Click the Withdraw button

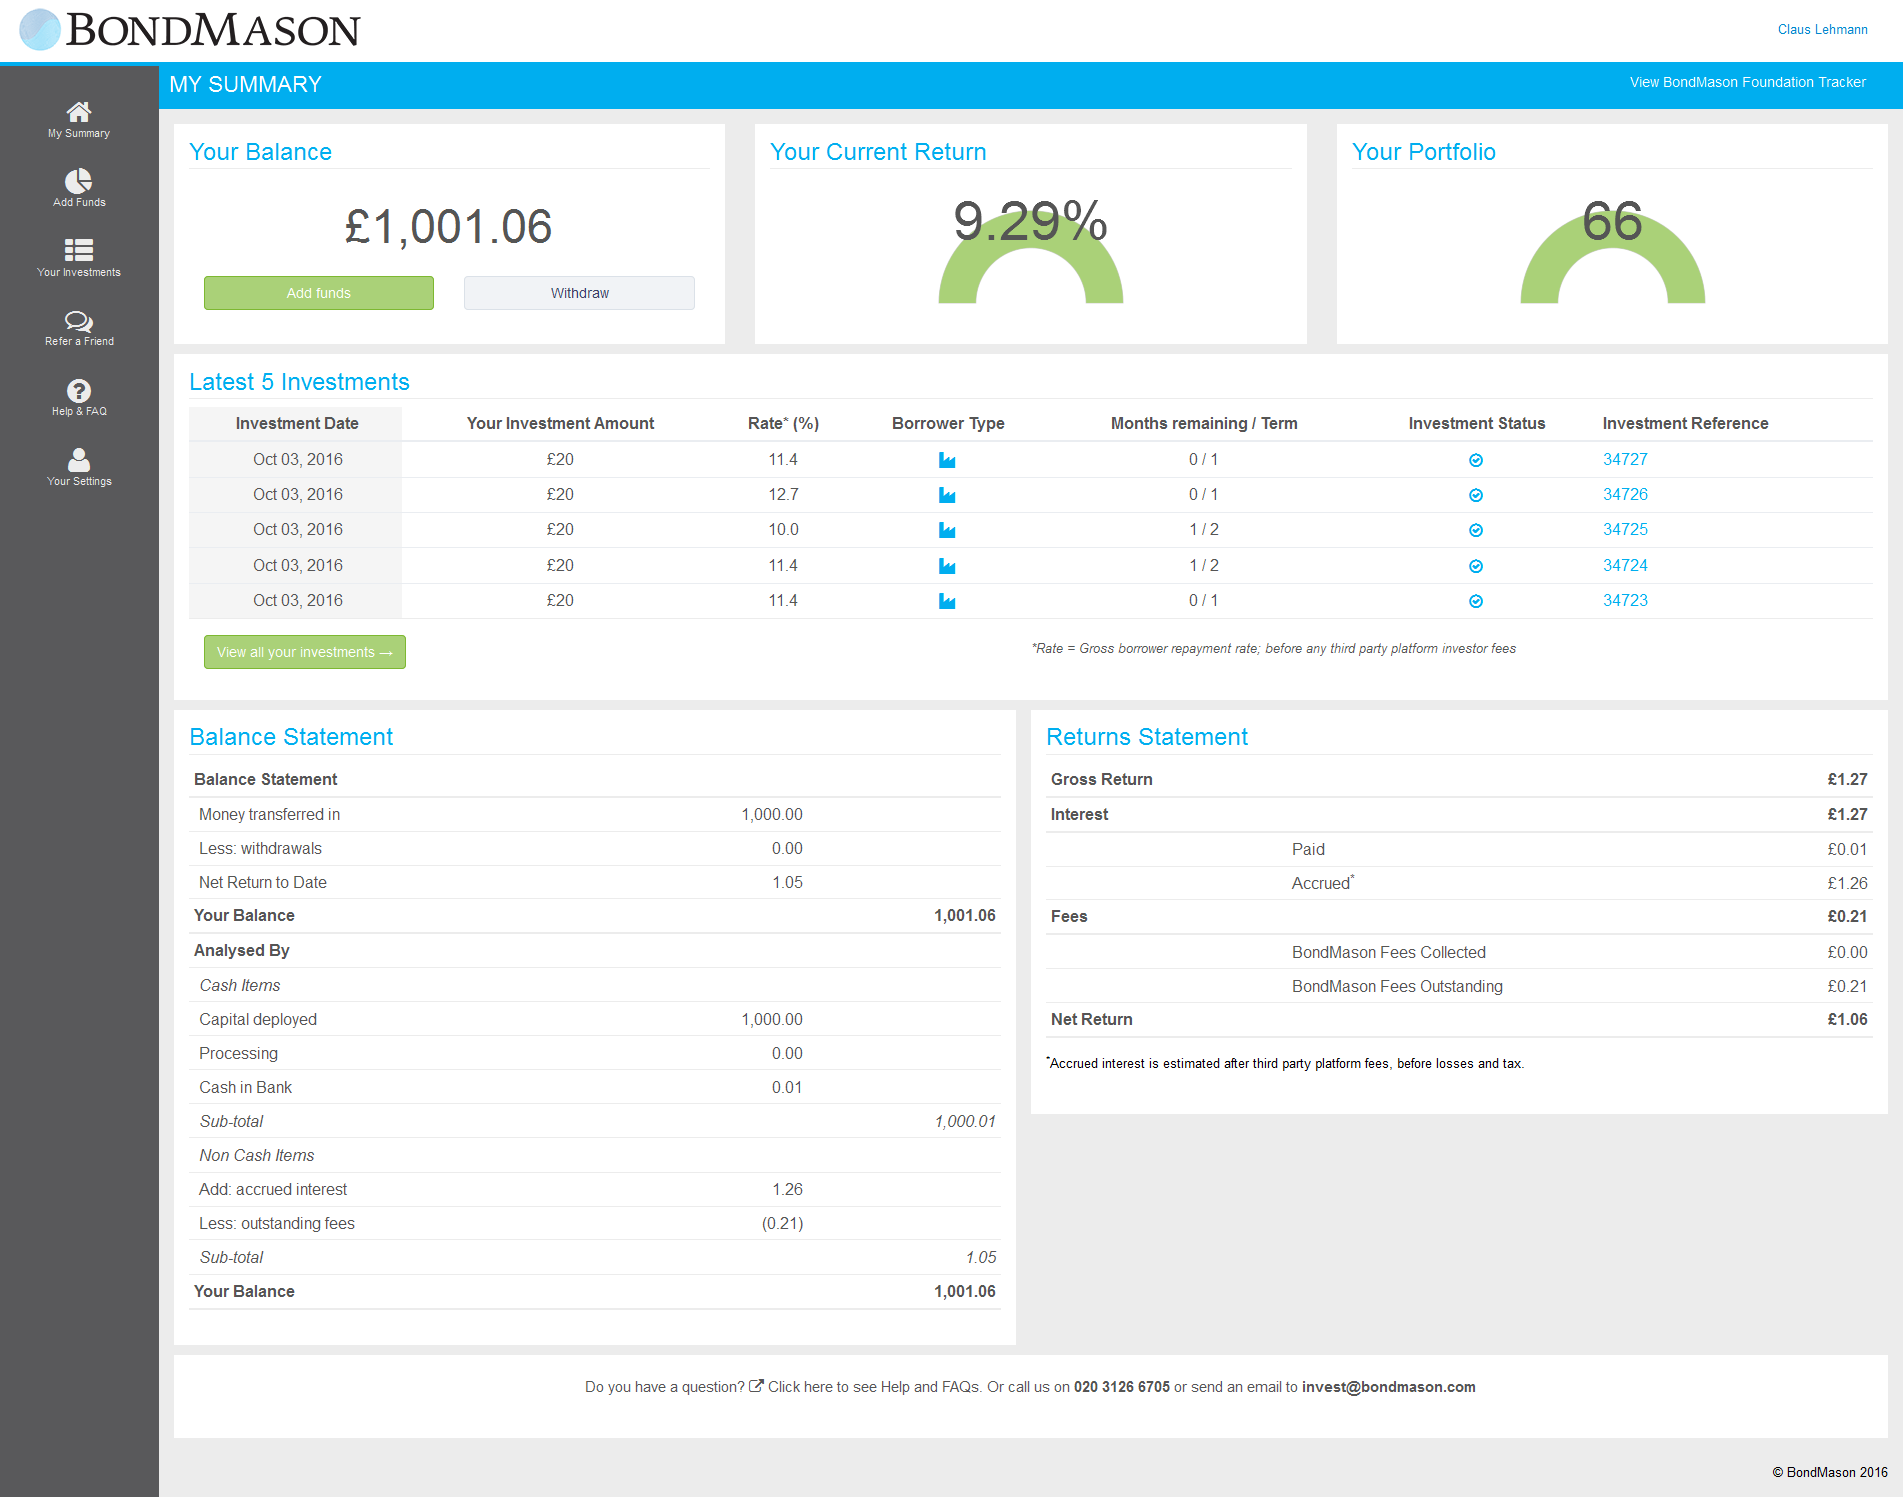point(579,293)
